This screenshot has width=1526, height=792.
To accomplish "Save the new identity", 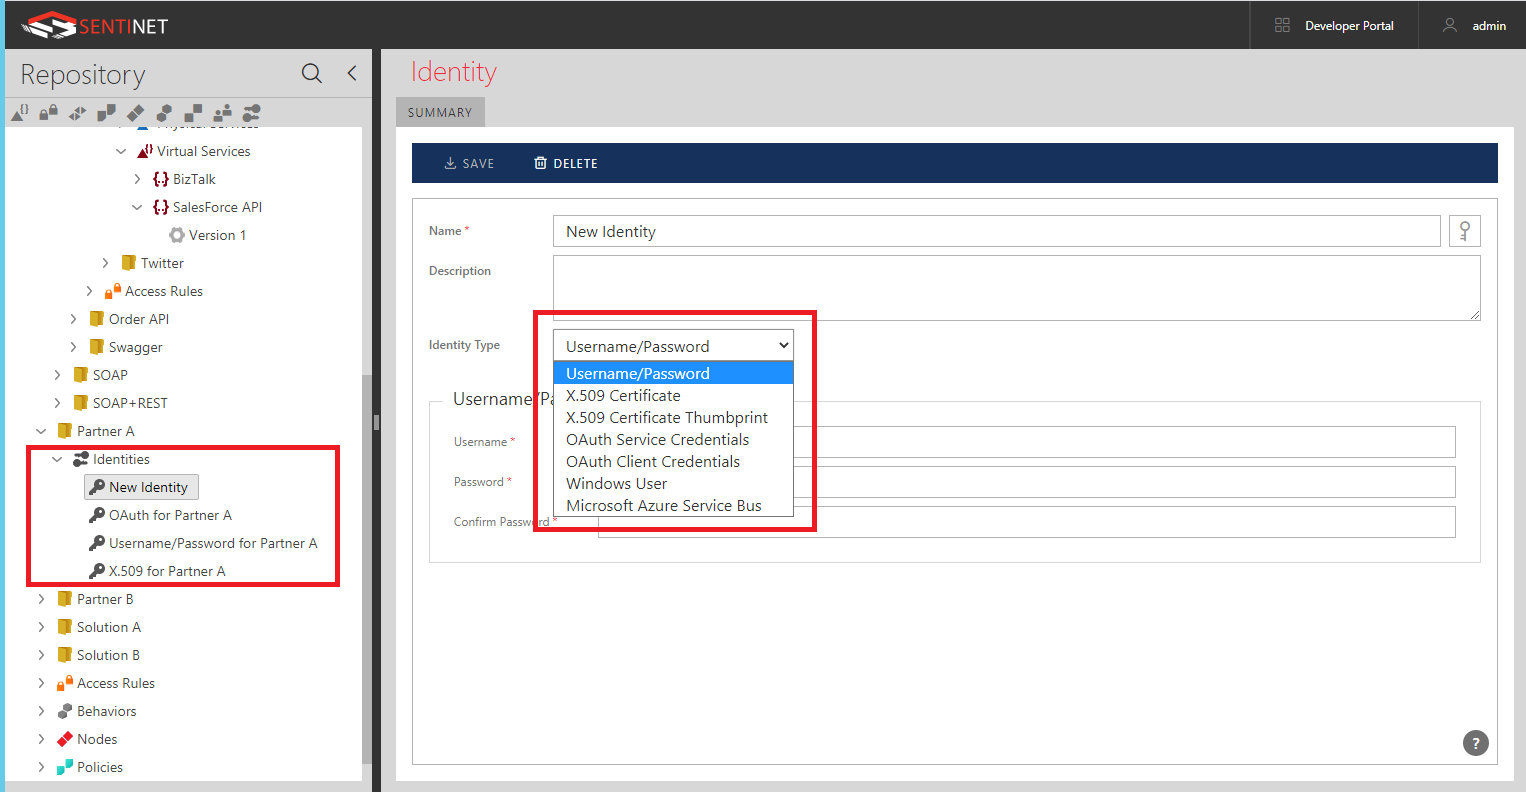I will pyautogui.click(x=469, y=163).
